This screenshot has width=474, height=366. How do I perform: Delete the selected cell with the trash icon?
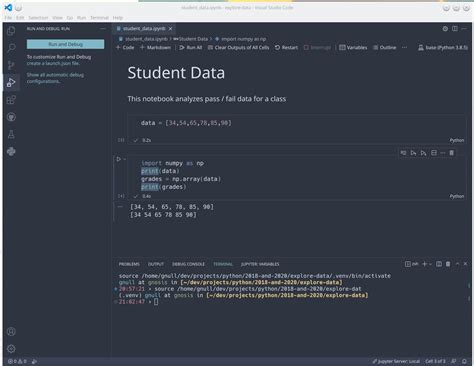coord(451,153)
